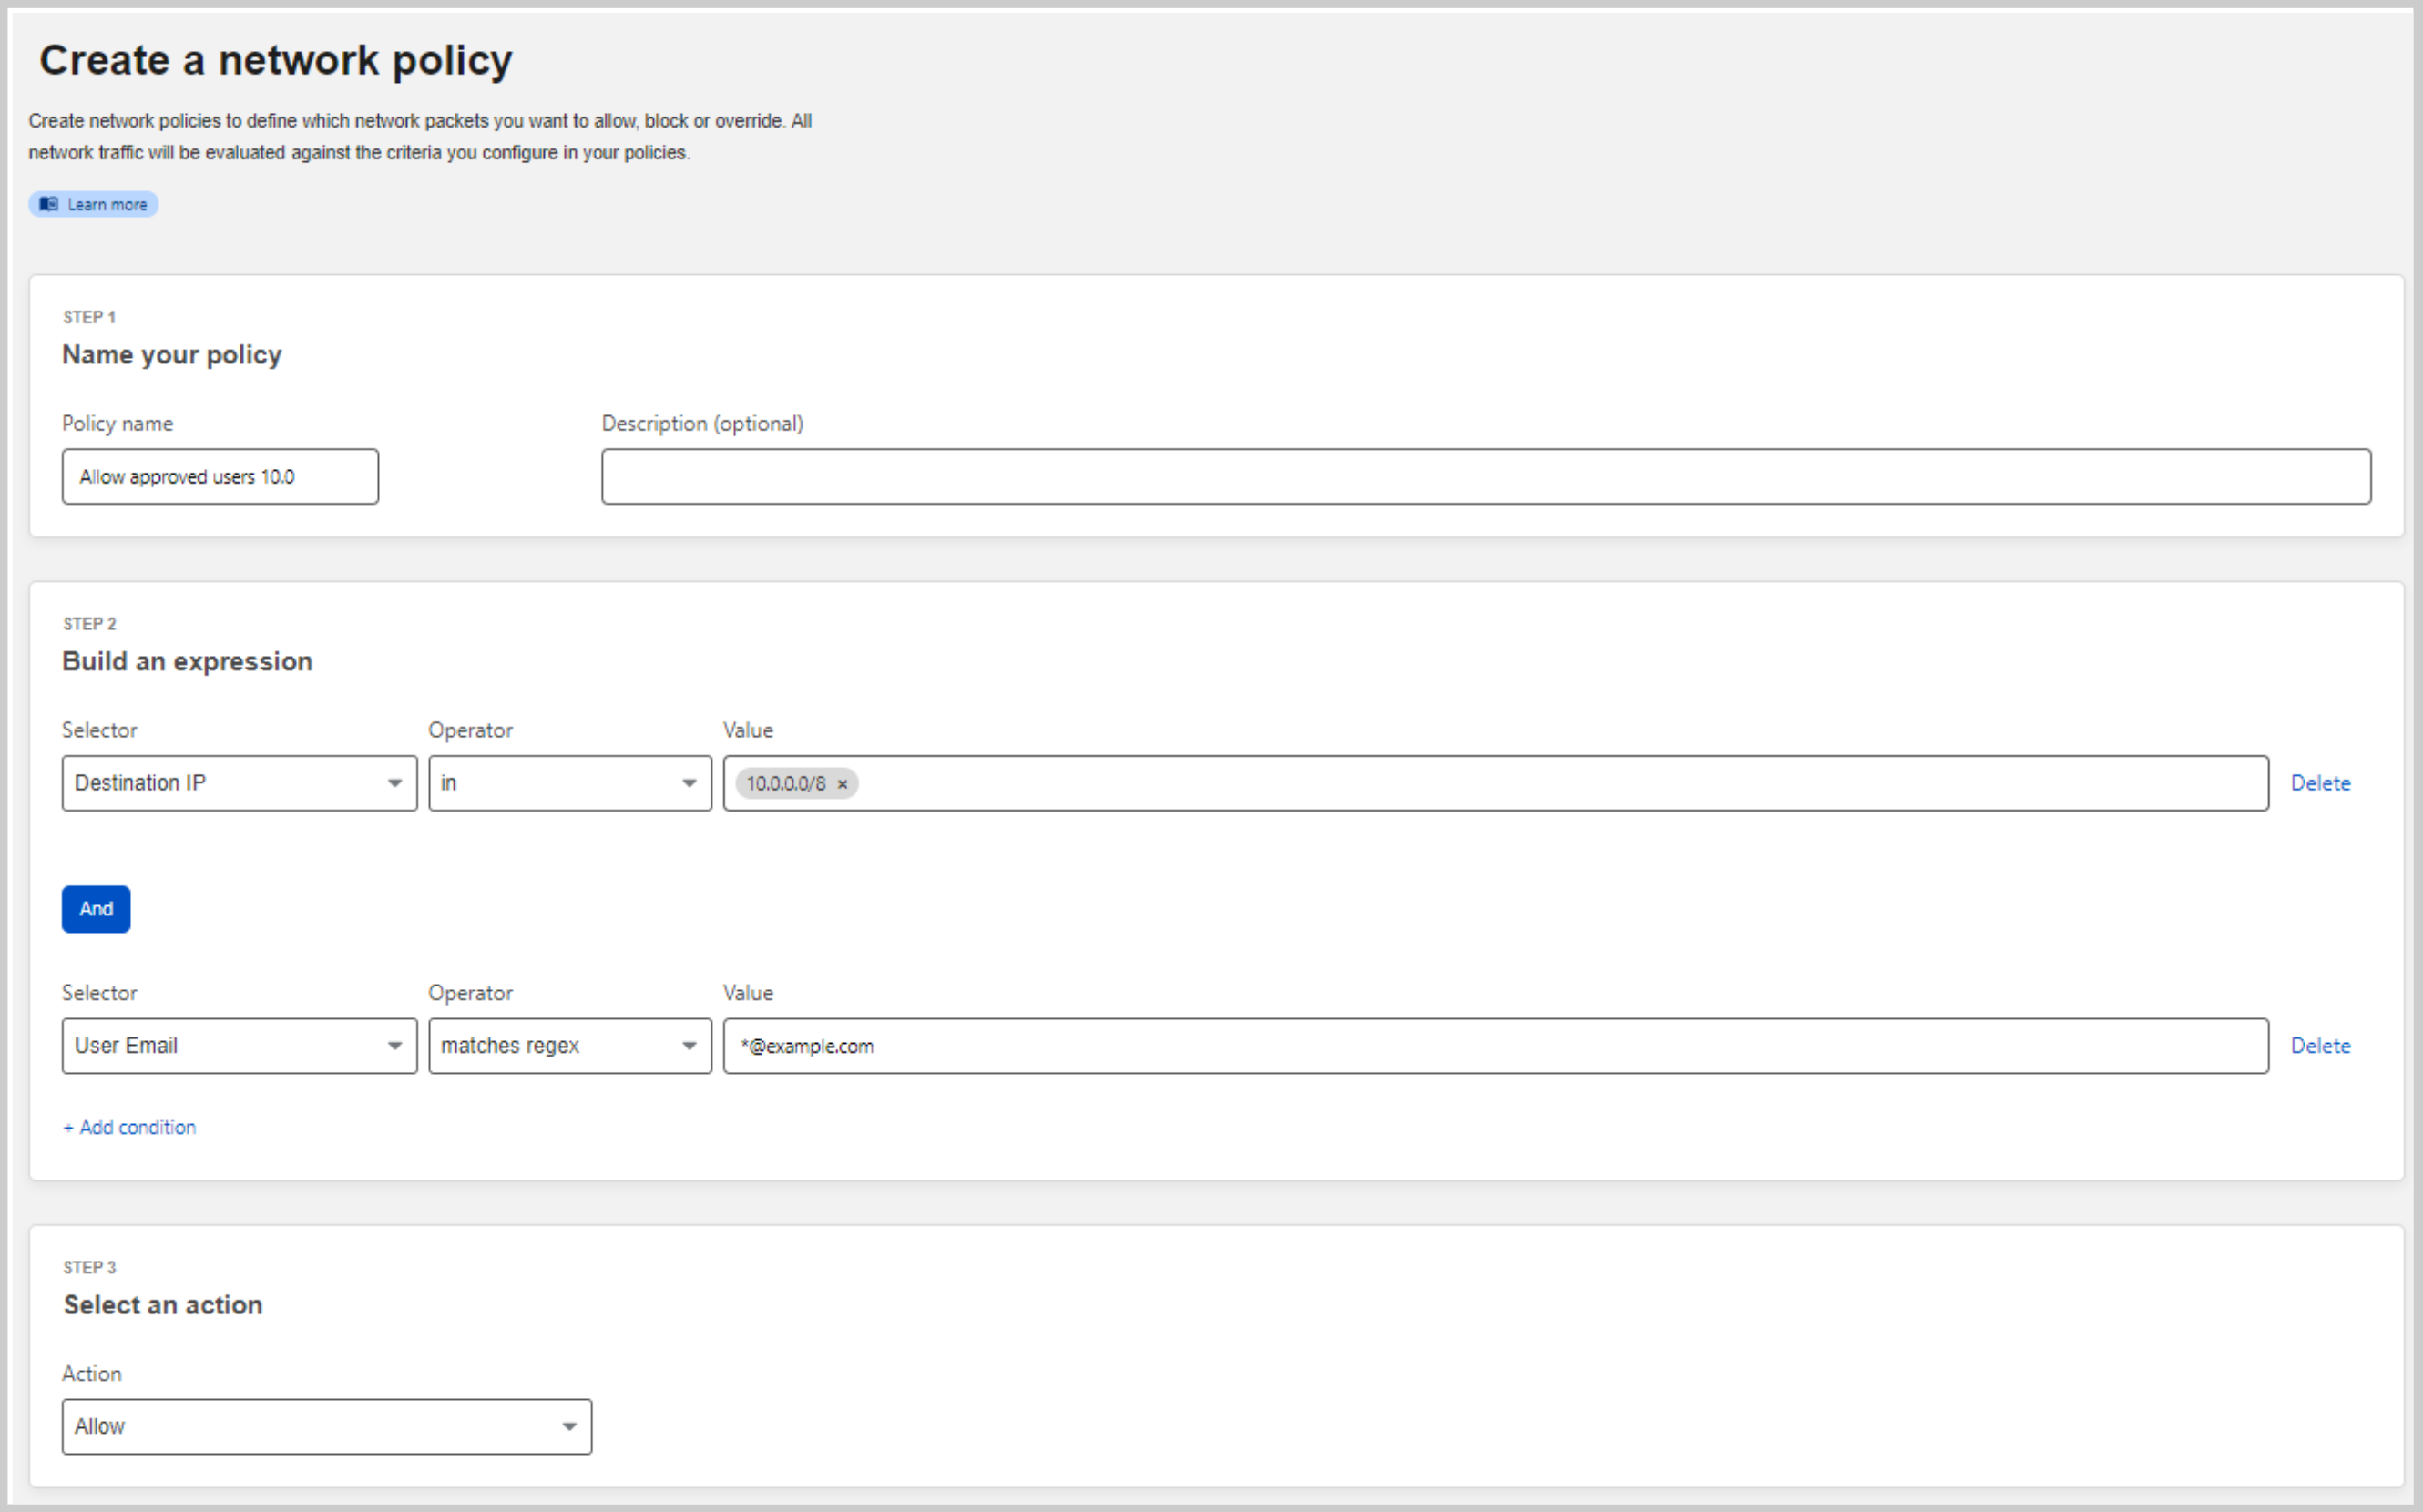Screen dimensions: 2423x1512
Task: Open the Destination IP selector dropdown
Action: (x=239, y=783)
